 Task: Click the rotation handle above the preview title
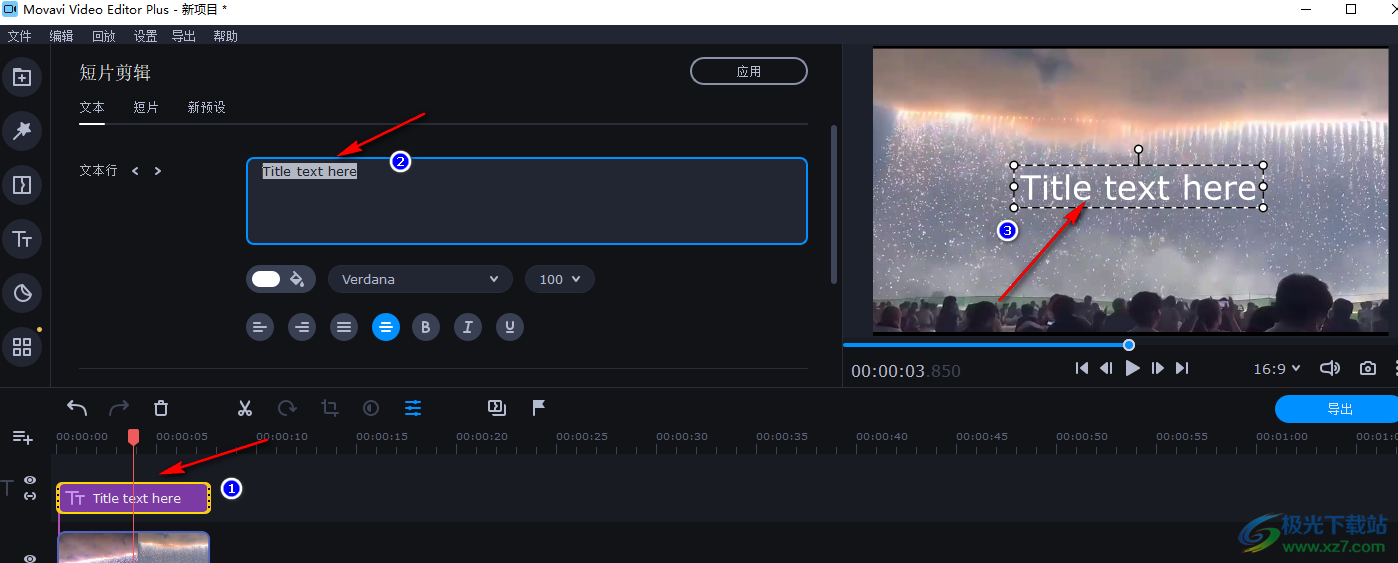pyautogui.click(x=1138, y=149)
